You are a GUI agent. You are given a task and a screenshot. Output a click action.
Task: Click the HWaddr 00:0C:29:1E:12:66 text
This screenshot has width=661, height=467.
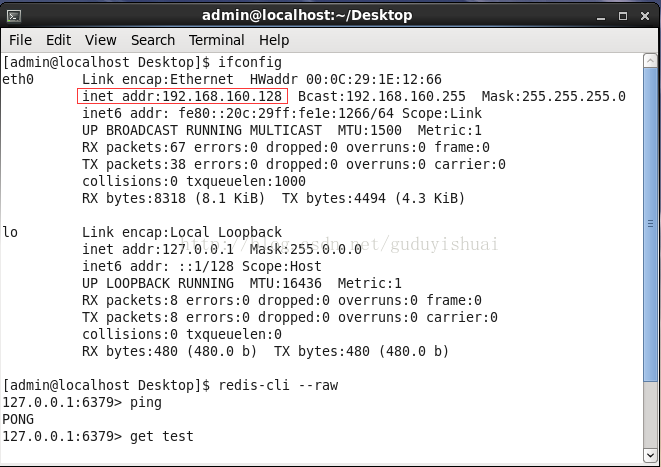coord(346,79)
